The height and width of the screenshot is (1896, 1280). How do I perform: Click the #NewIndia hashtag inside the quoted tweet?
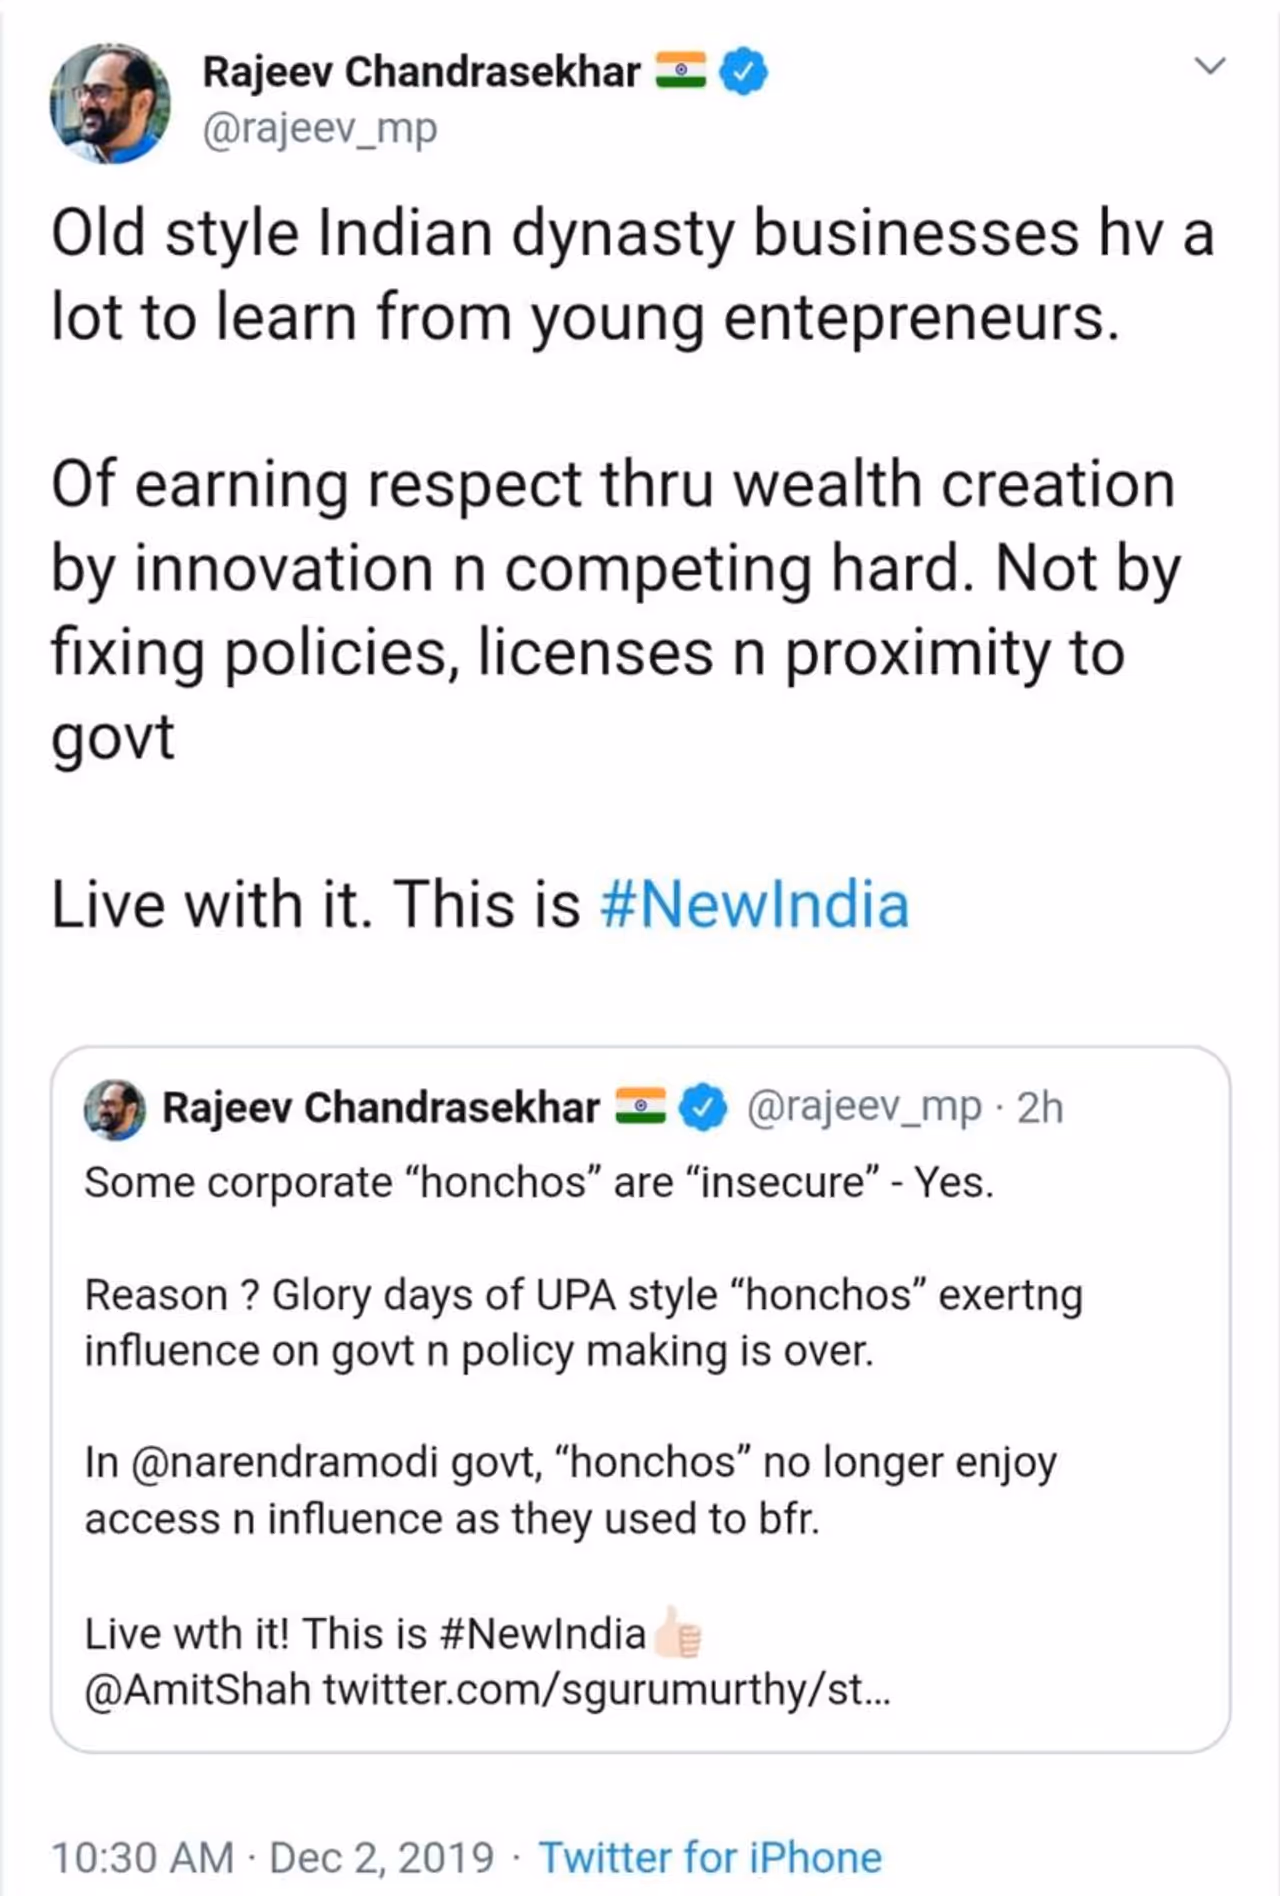(x=542, y=1634)
